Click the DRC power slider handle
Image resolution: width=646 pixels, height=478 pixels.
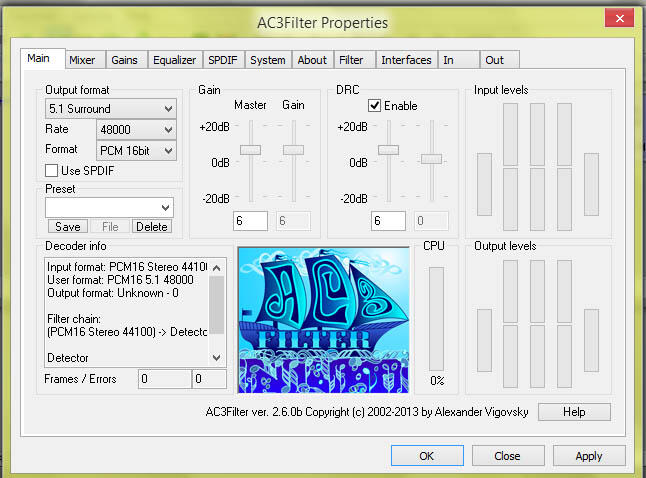[389, 150]
